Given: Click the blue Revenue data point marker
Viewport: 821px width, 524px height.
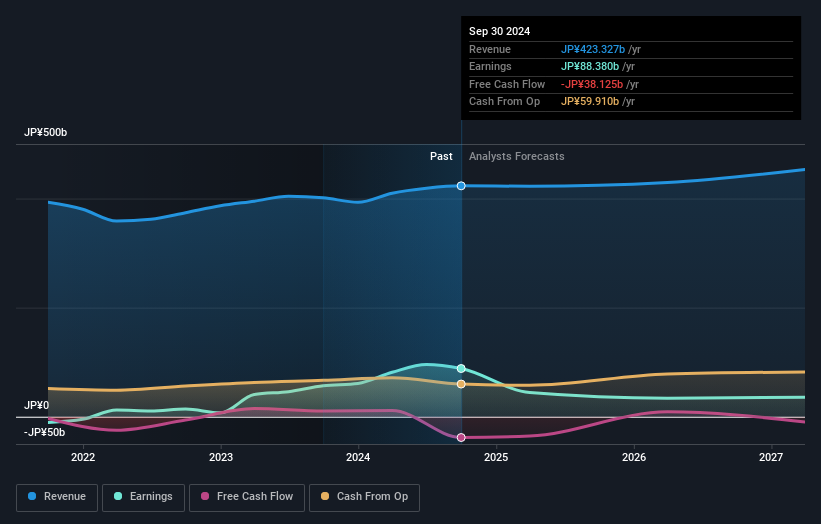Looking at the screenshot, I should click(x=461, y=186).
